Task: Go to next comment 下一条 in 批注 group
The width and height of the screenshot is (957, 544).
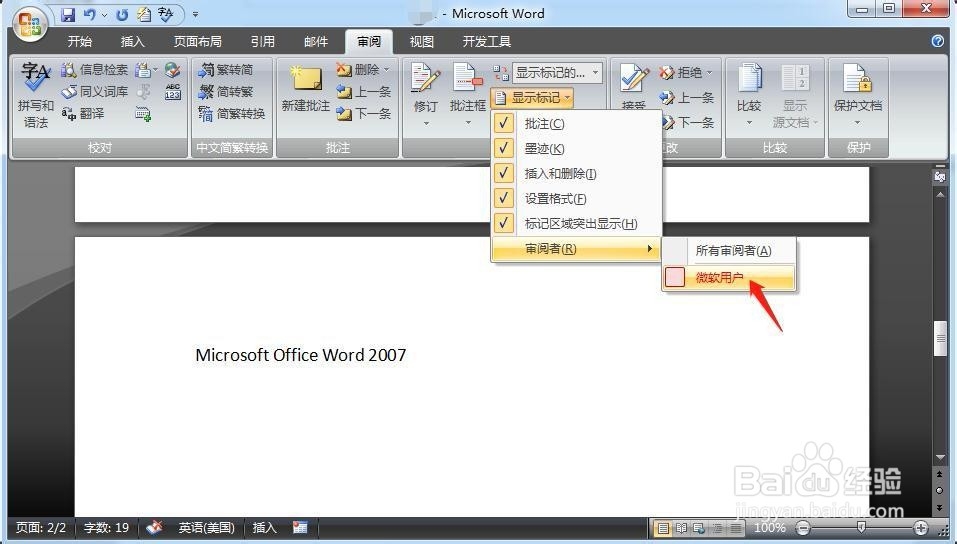Action: (x=364, y=114)
